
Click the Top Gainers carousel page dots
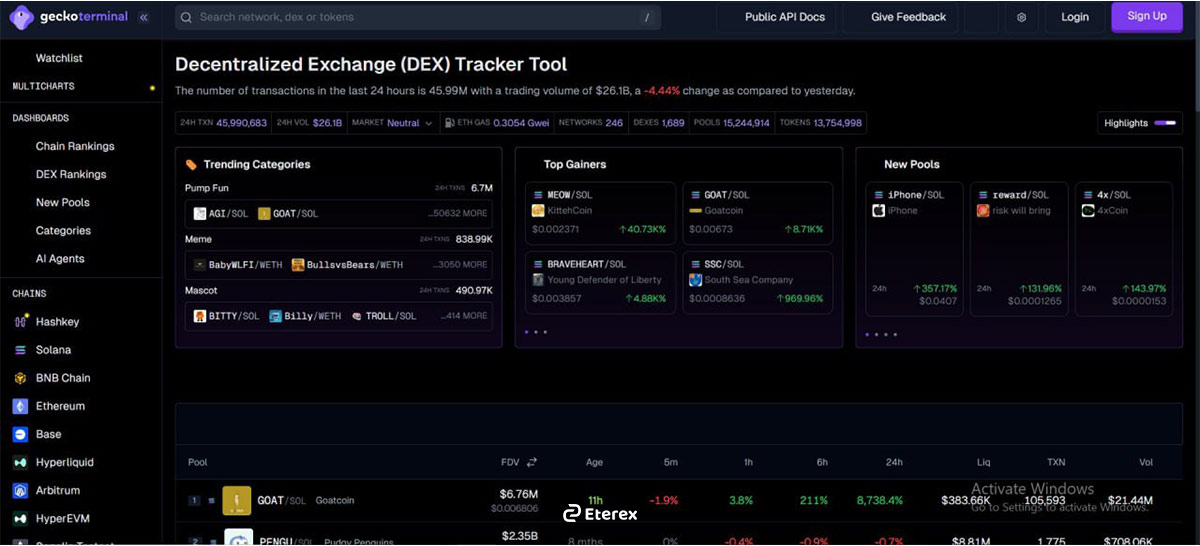tap(536, 331)
